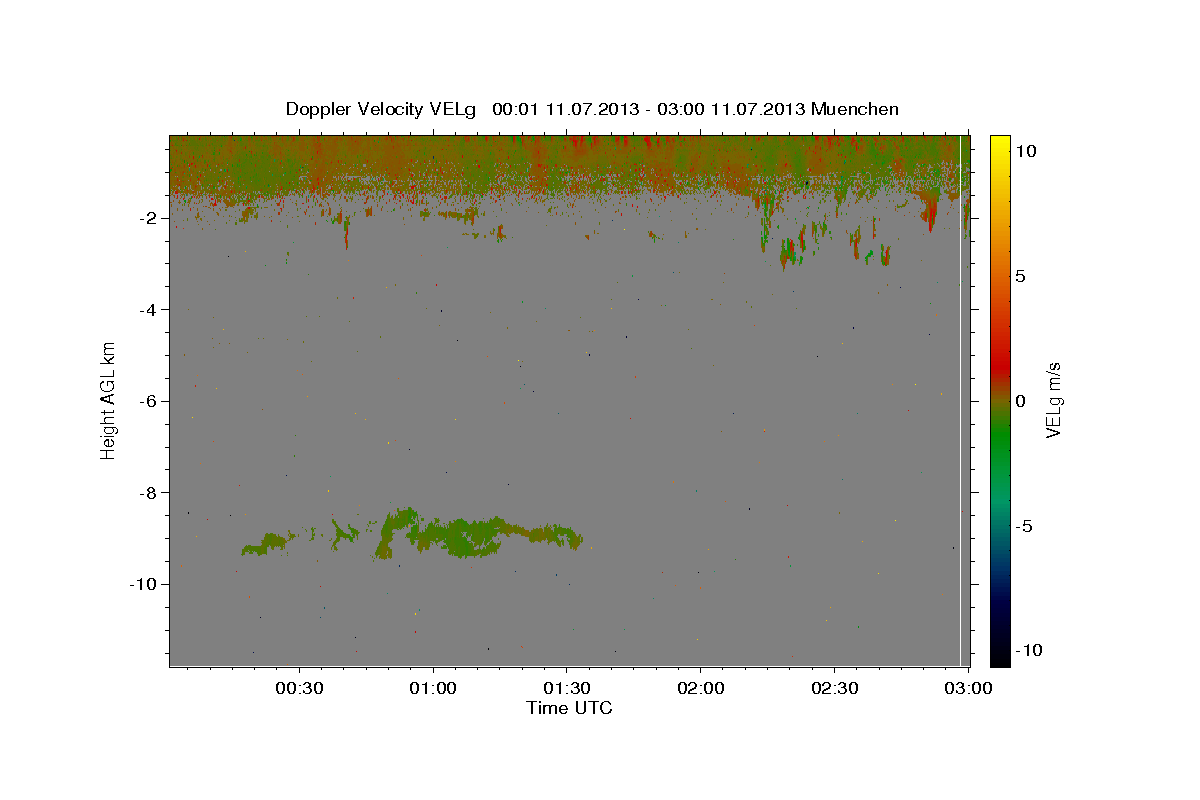Click the colorbar value 5 label
Viewport: 1200px width, 800px height.
point(1020,276)
